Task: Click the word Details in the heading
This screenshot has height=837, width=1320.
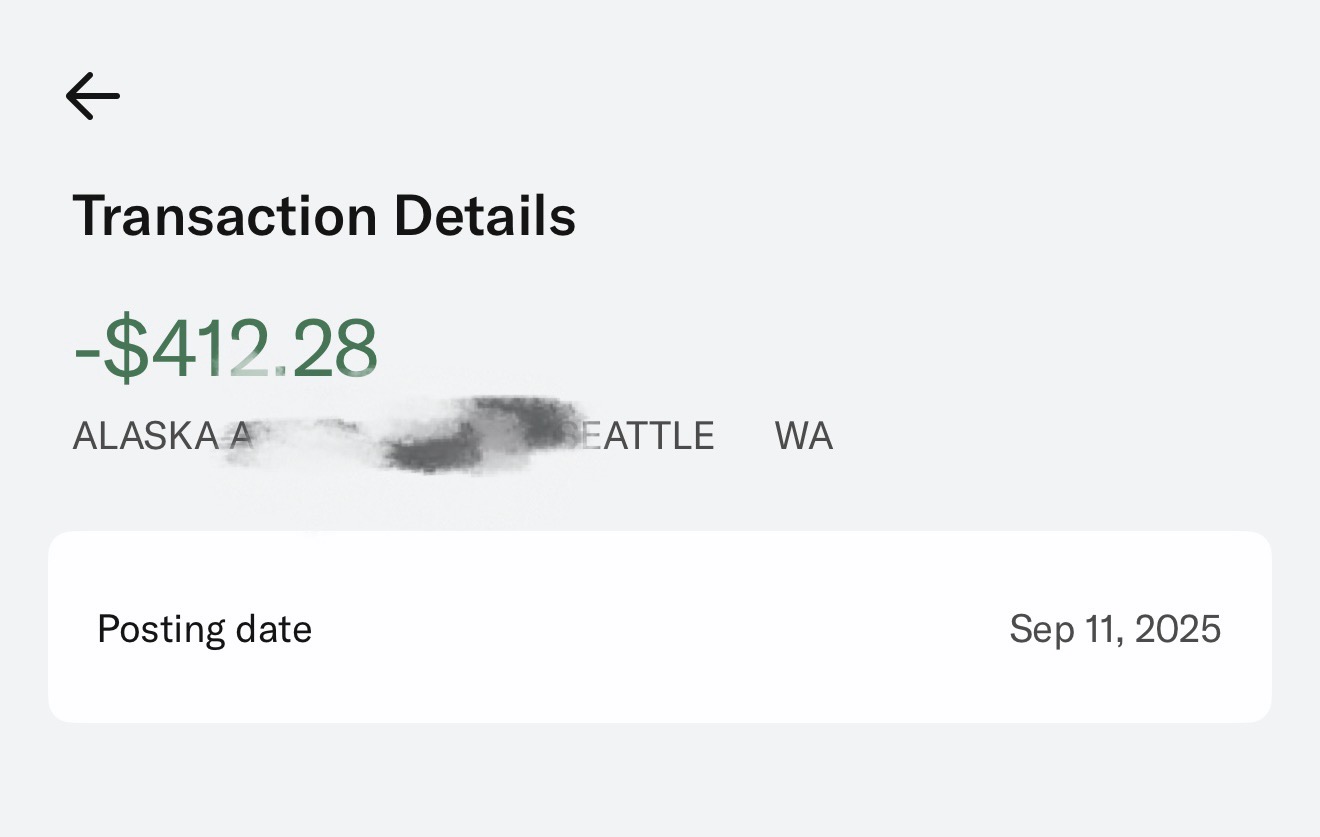Action: click(x=484, y=216)
